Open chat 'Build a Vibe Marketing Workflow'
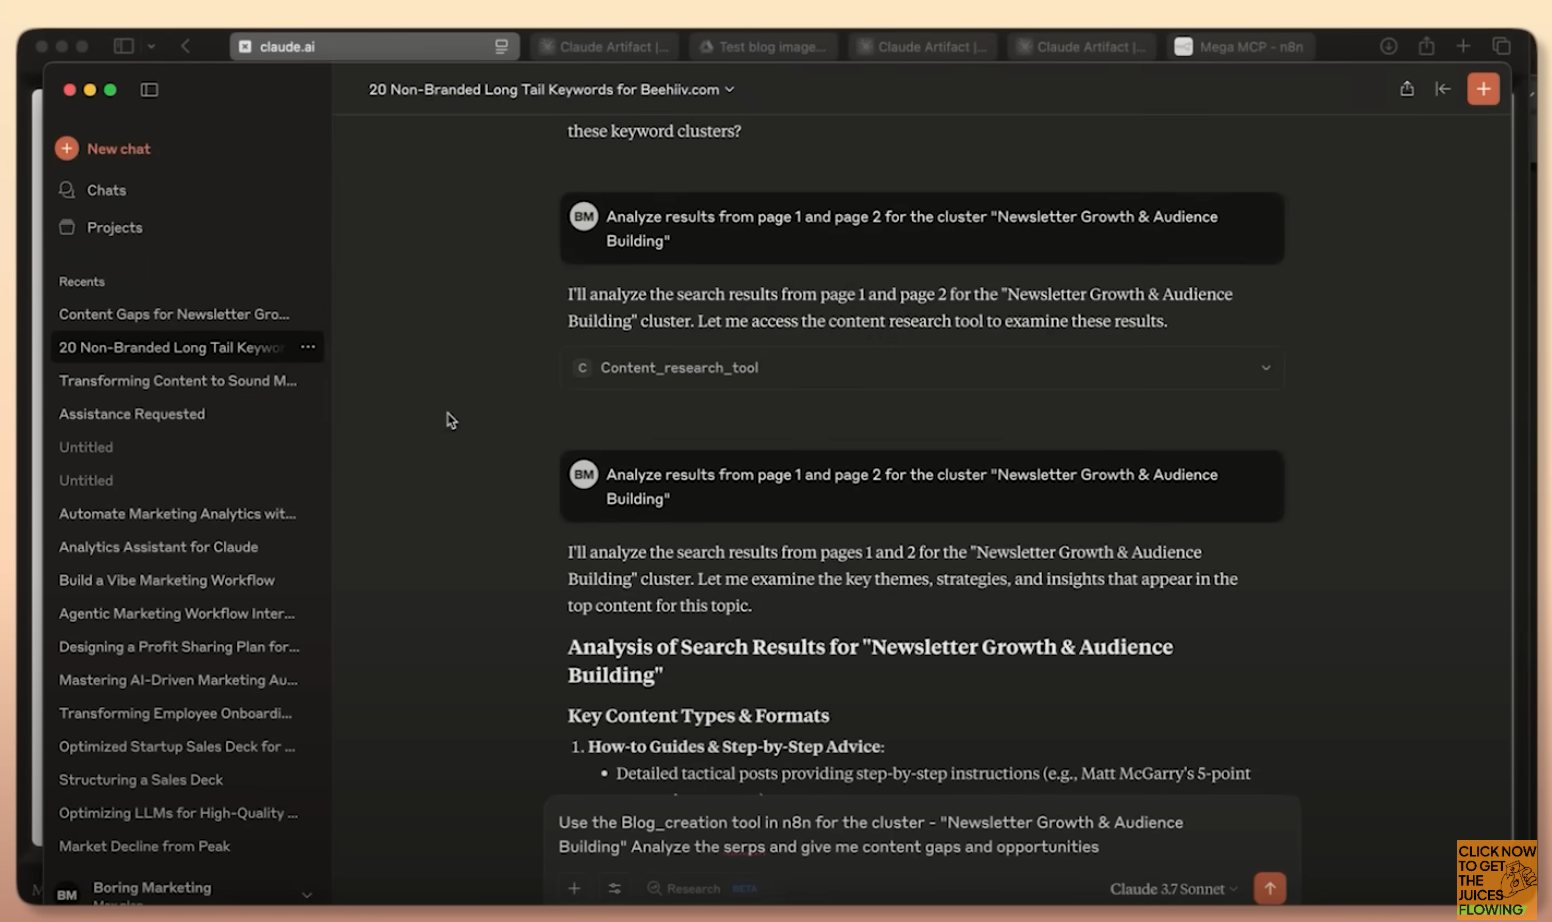Screen dimensions: 1552x922 (x=166, y=580)
